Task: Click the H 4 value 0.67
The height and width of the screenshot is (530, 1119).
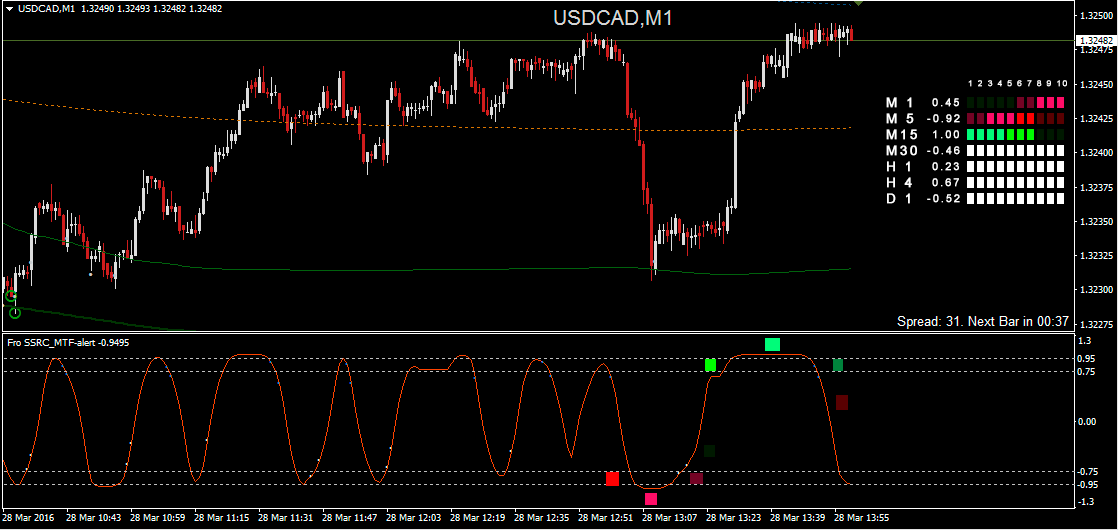Action: 946,183
